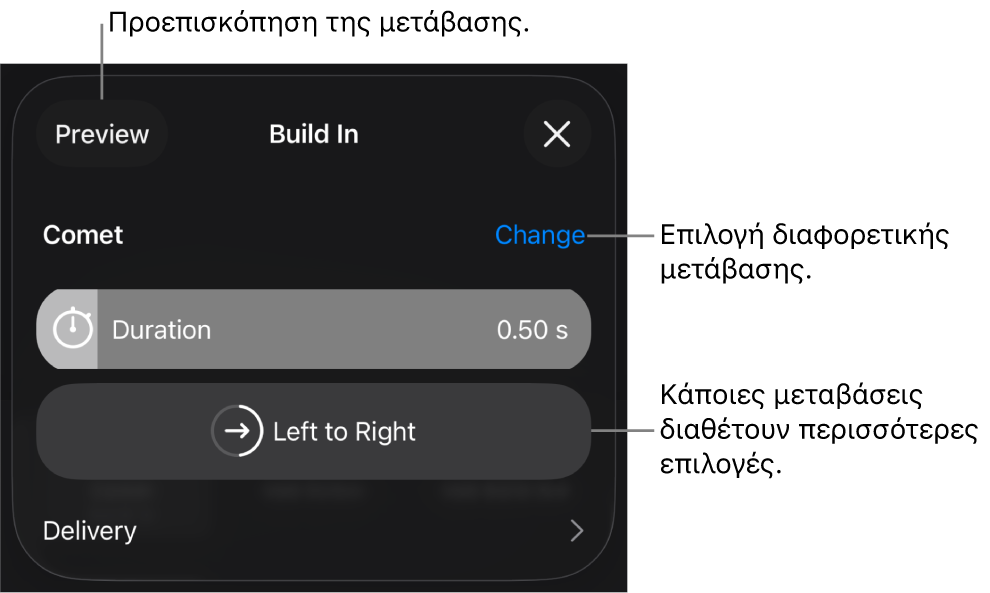Screen dimensions: 990x593
Task: Click the empty space between Comet and Change
Action: click(x=300, y=235)
